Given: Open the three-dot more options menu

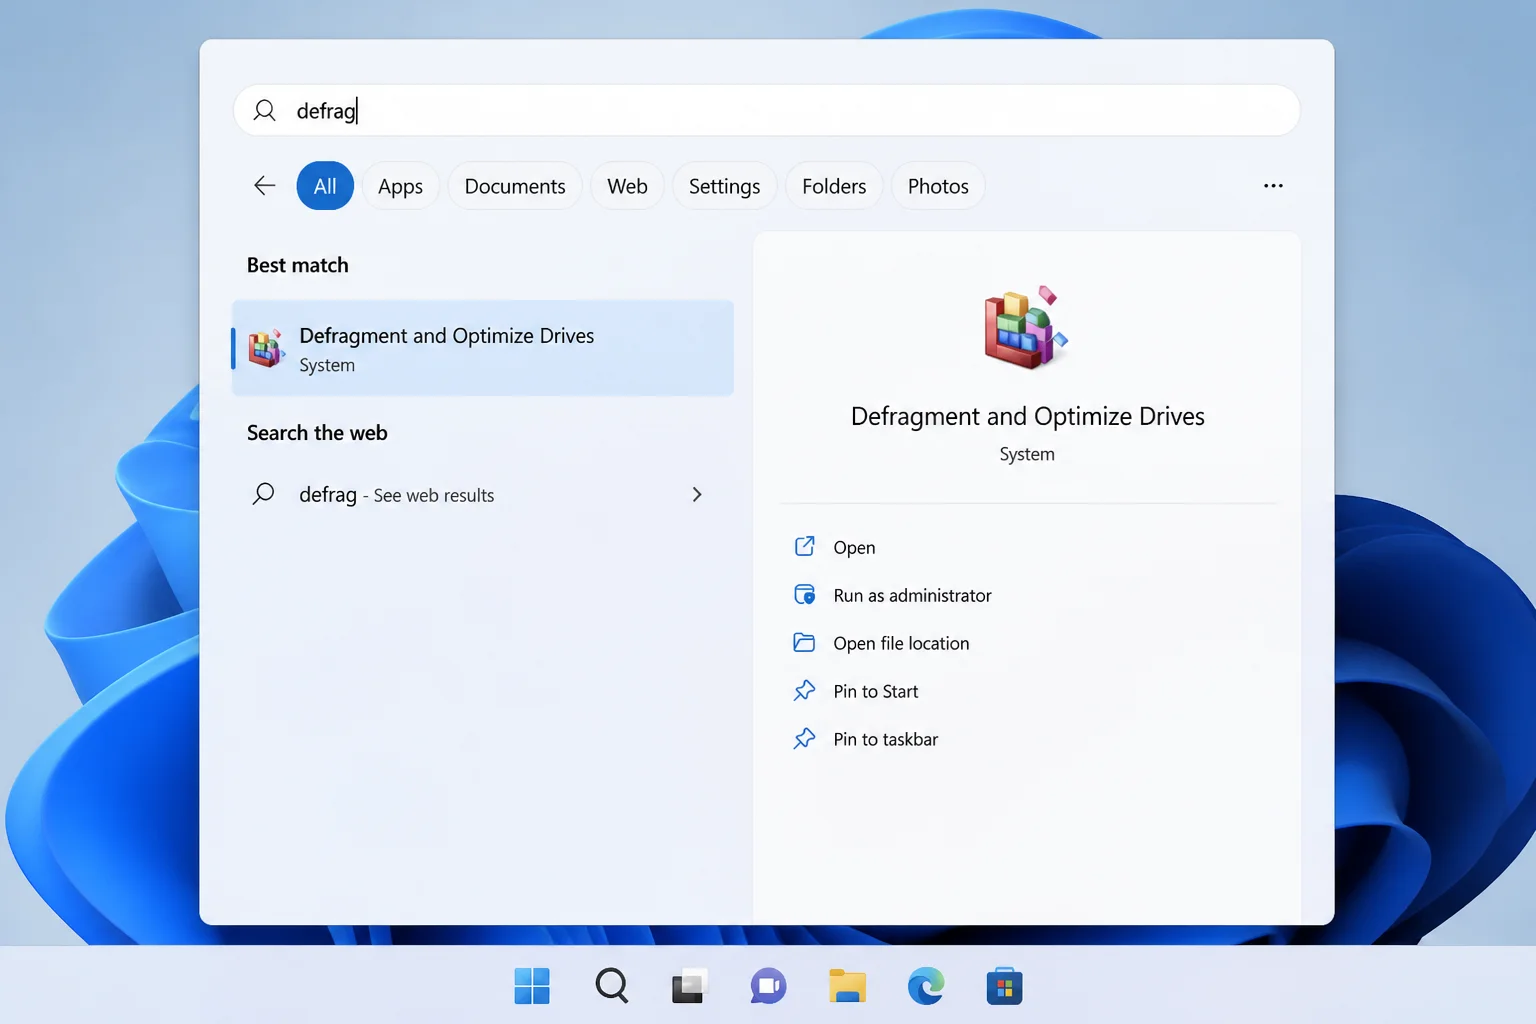Looking at the screenshot, I should 1273,186.
